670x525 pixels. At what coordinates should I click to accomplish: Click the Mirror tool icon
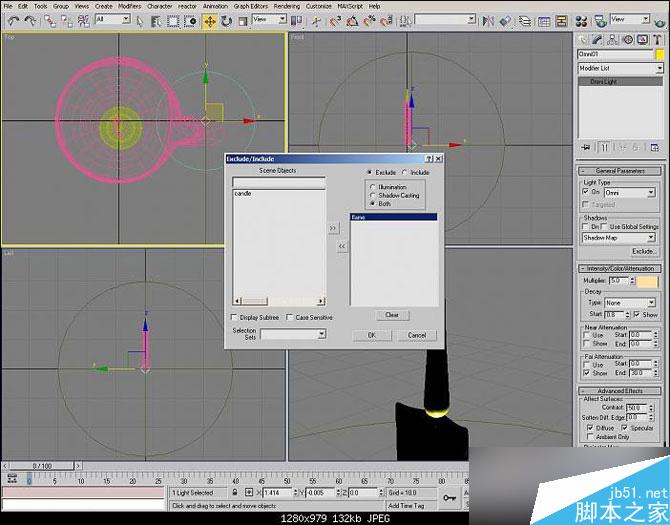pyautogui.click(x=488, y=21)
